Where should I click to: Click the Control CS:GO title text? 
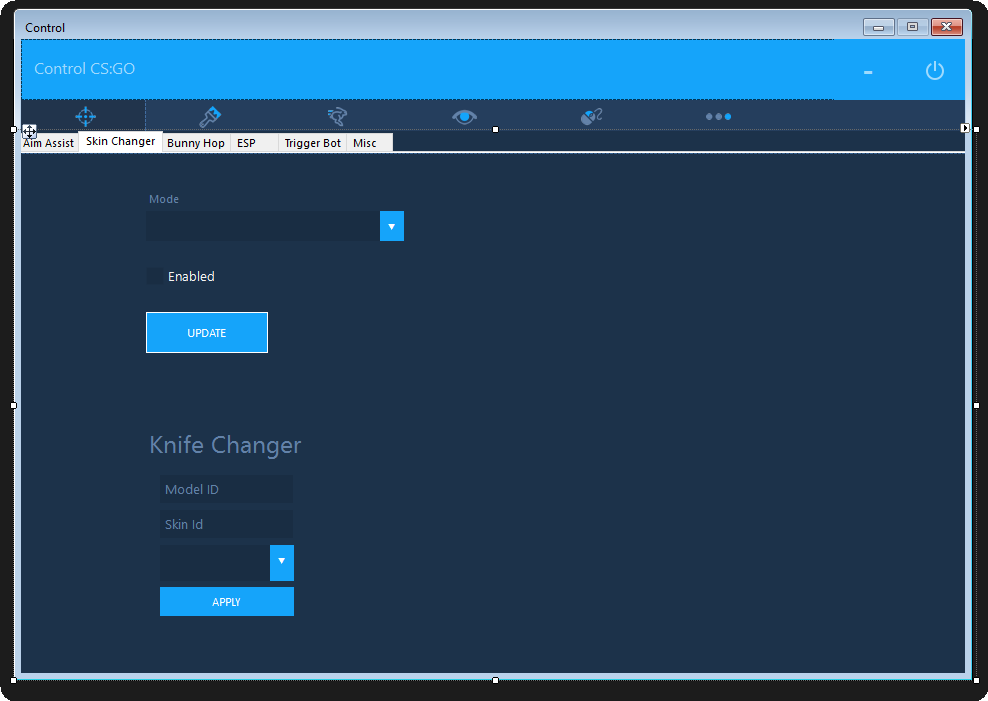click(84, 69)
